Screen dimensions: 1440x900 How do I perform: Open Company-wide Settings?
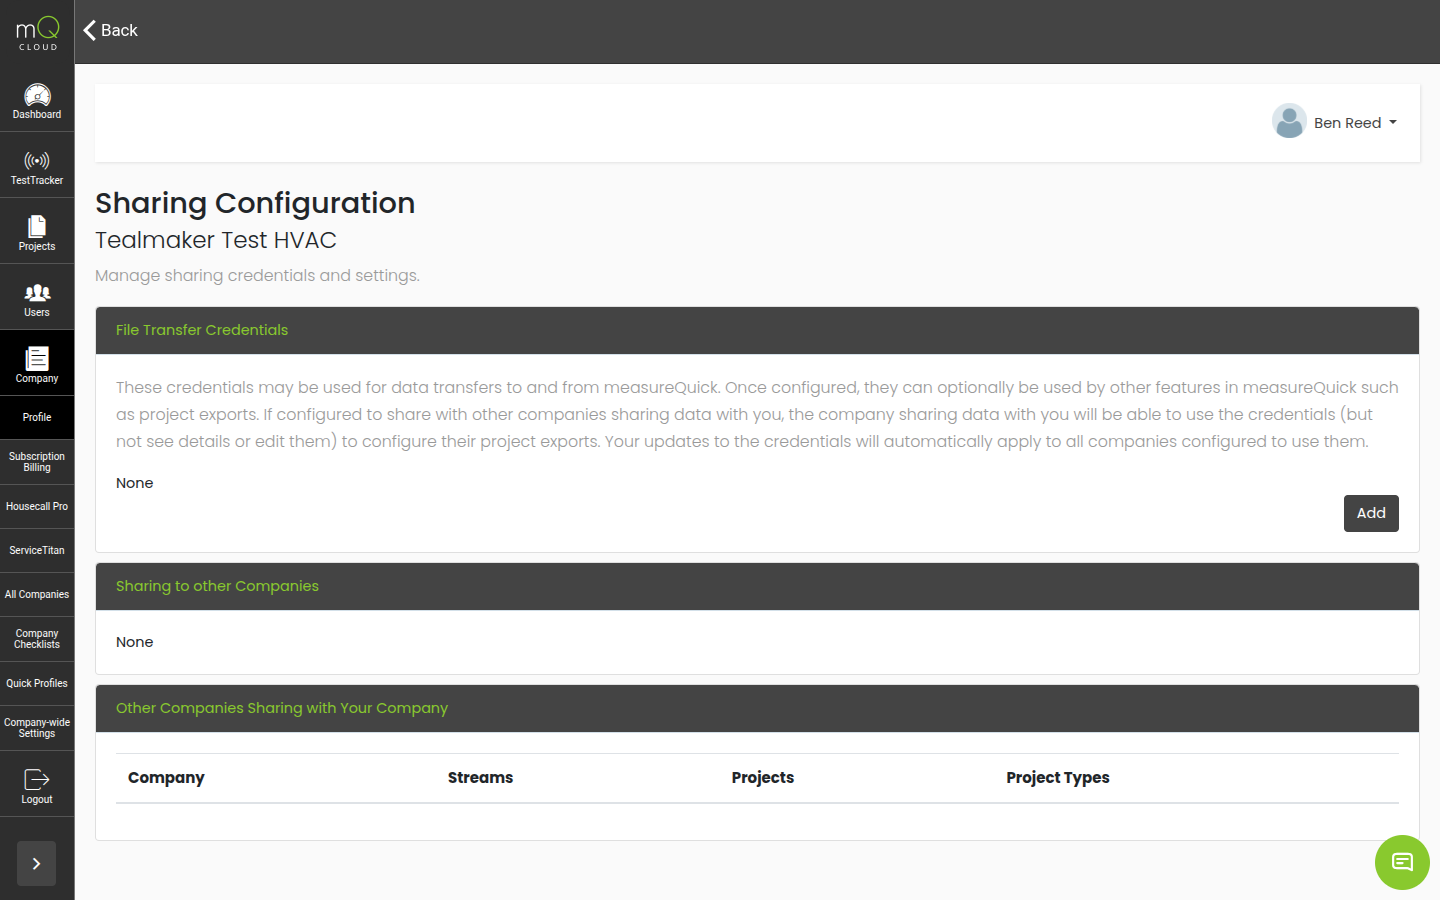37,727
